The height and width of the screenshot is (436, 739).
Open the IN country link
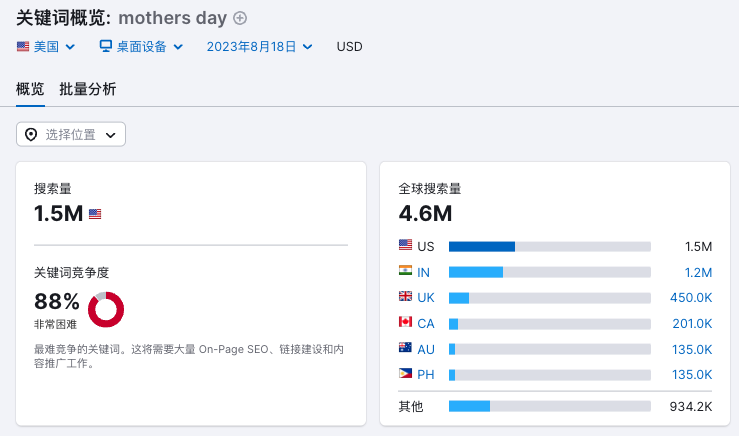(424, 272)
